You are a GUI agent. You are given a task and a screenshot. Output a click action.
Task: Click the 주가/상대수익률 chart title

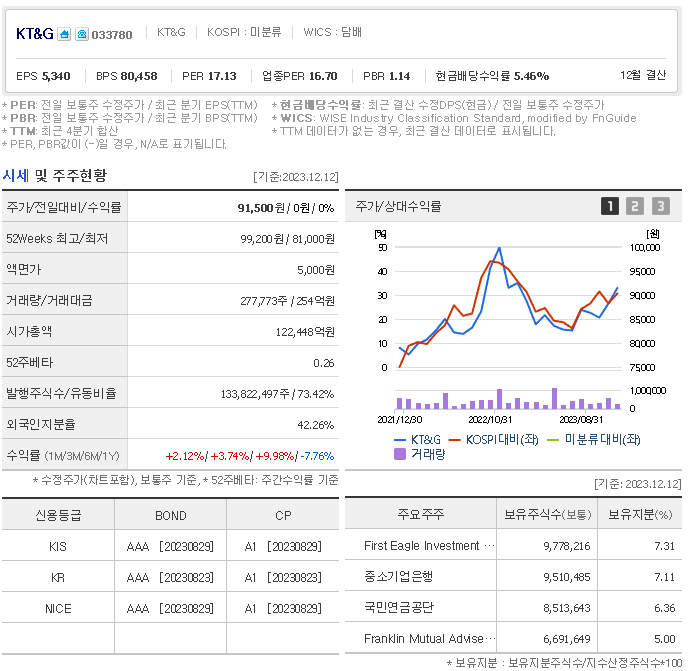(x=398, y=206)
